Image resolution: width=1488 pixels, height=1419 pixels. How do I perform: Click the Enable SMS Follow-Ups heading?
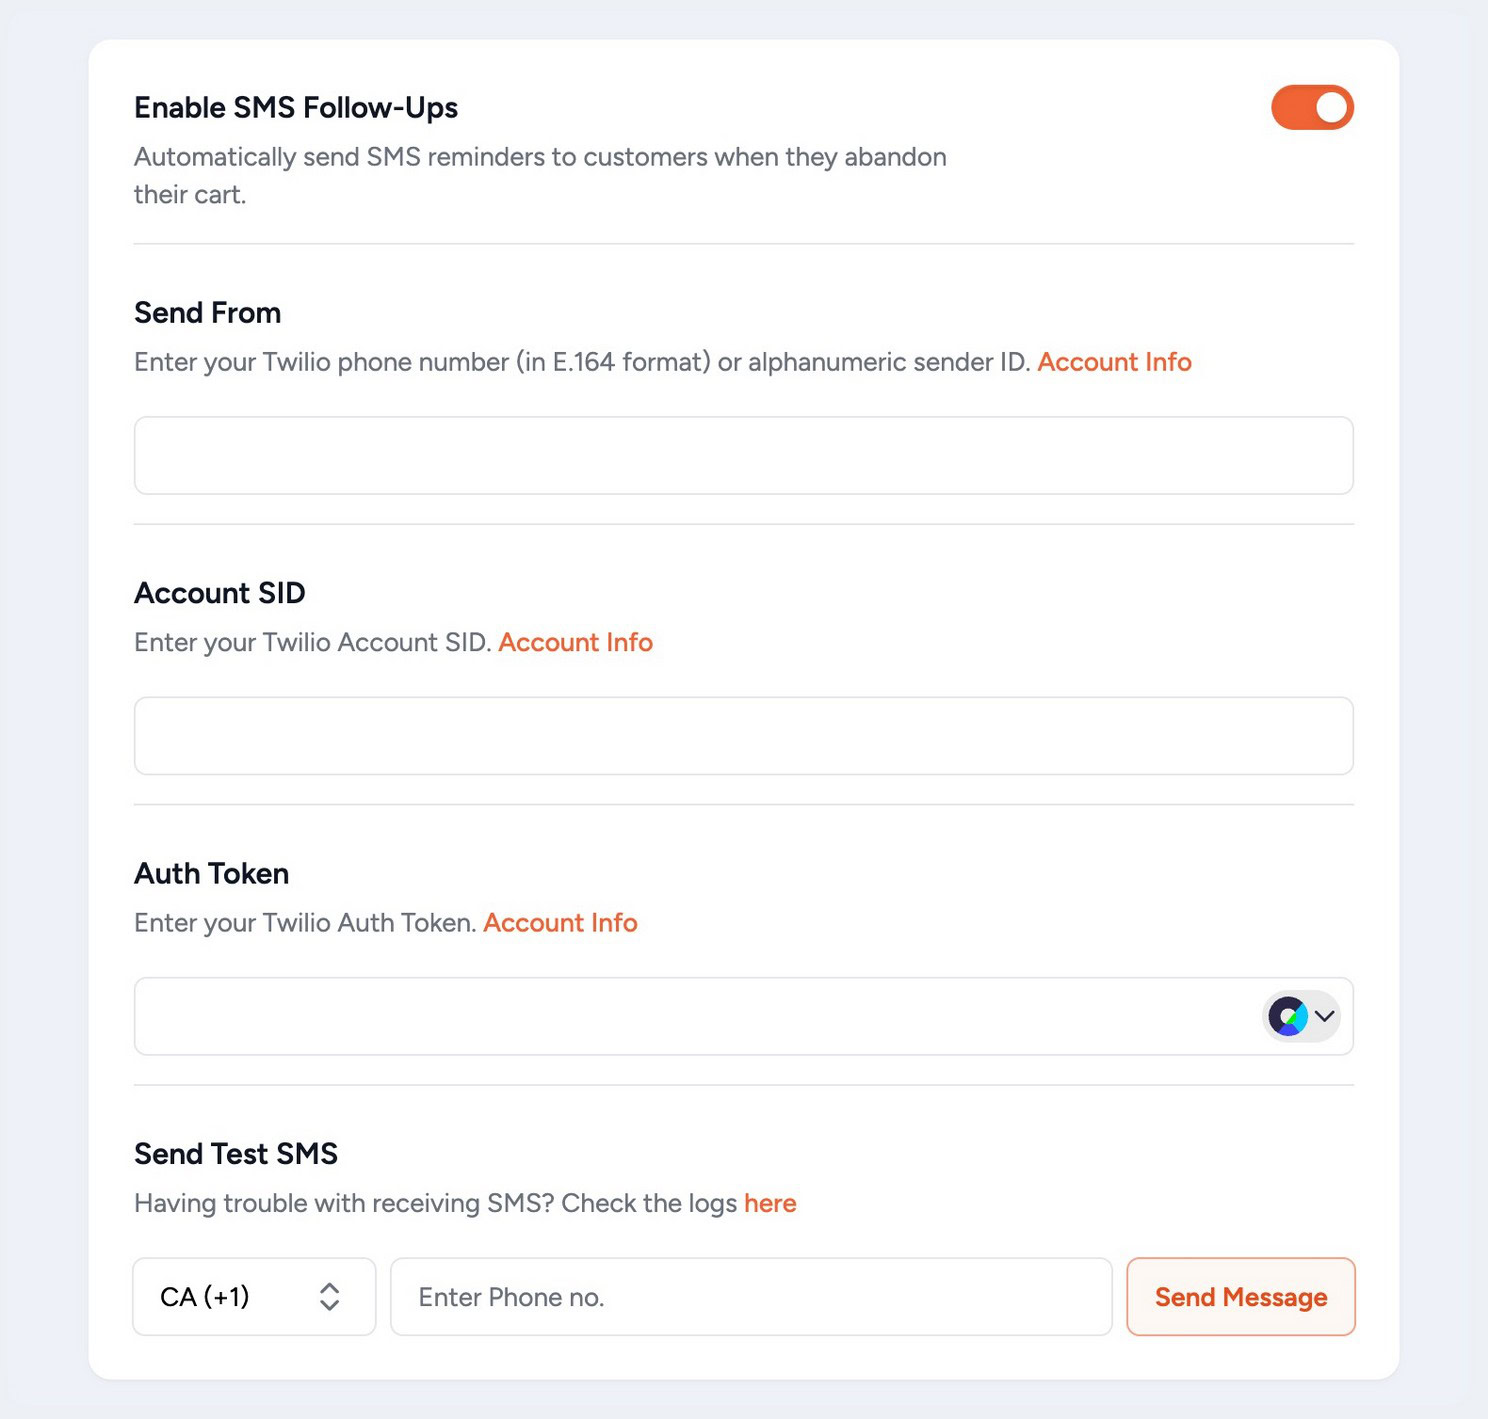296,107
